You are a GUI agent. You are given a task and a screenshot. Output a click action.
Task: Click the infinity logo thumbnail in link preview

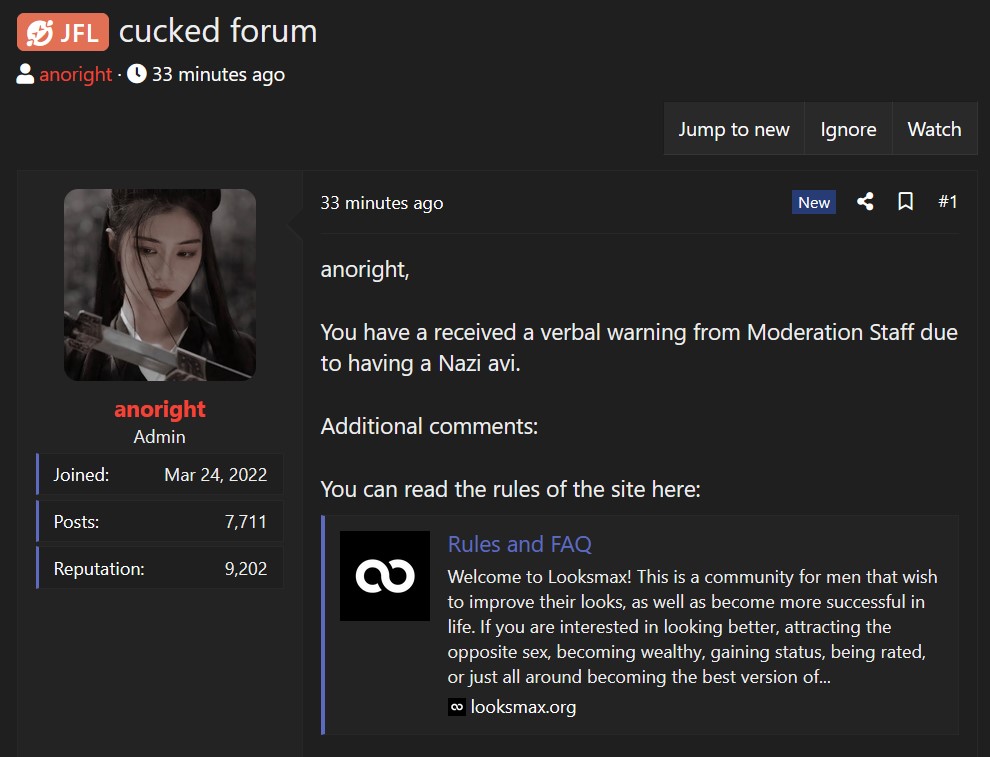pos(385,576)
